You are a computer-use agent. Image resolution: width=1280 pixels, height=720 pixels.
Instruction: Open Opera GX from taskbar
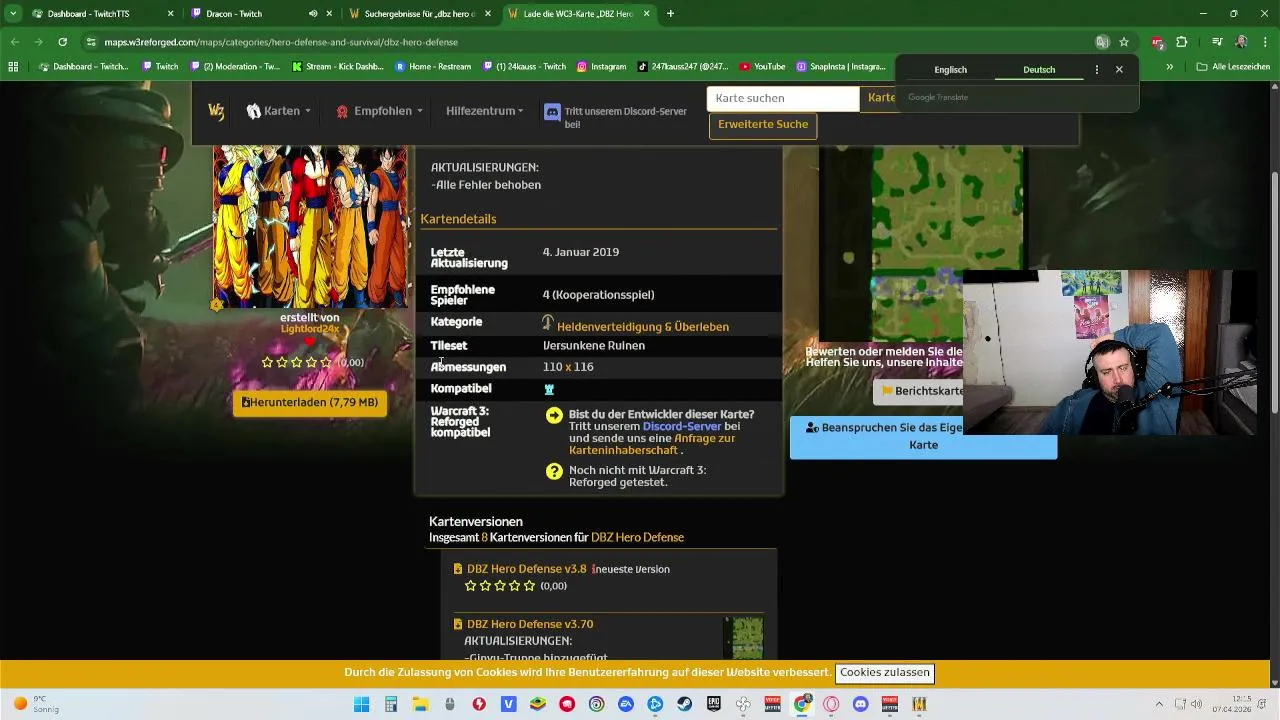[x=831, y=704]
